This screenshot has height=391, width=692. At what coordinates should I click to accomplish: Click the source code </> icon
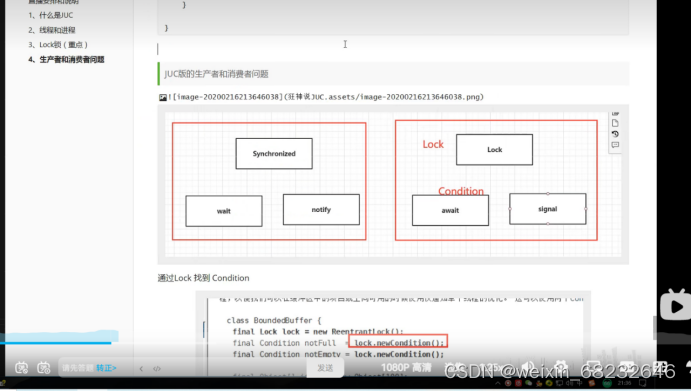(x=157, y=368)
